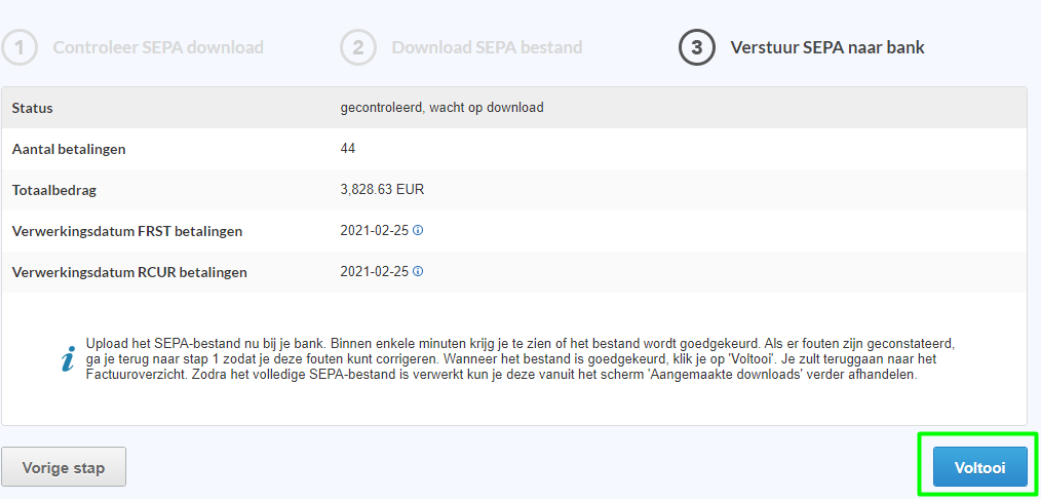The height and width of the screenshot is (499, 1041).
Task: Click the large blue italic info icon
Action: (x=67, y=358)
